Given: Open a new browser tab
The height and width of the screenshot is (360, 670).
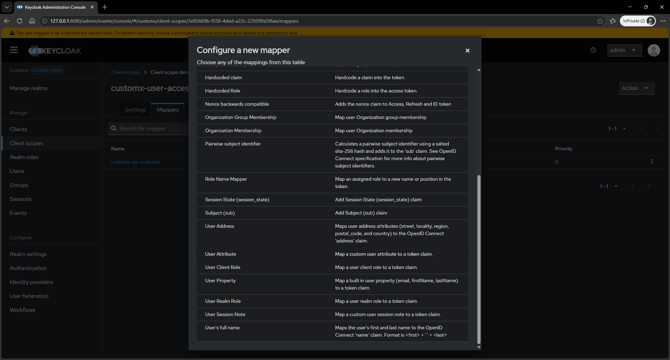Looking at the screenshot, I should tap(105, 7).
